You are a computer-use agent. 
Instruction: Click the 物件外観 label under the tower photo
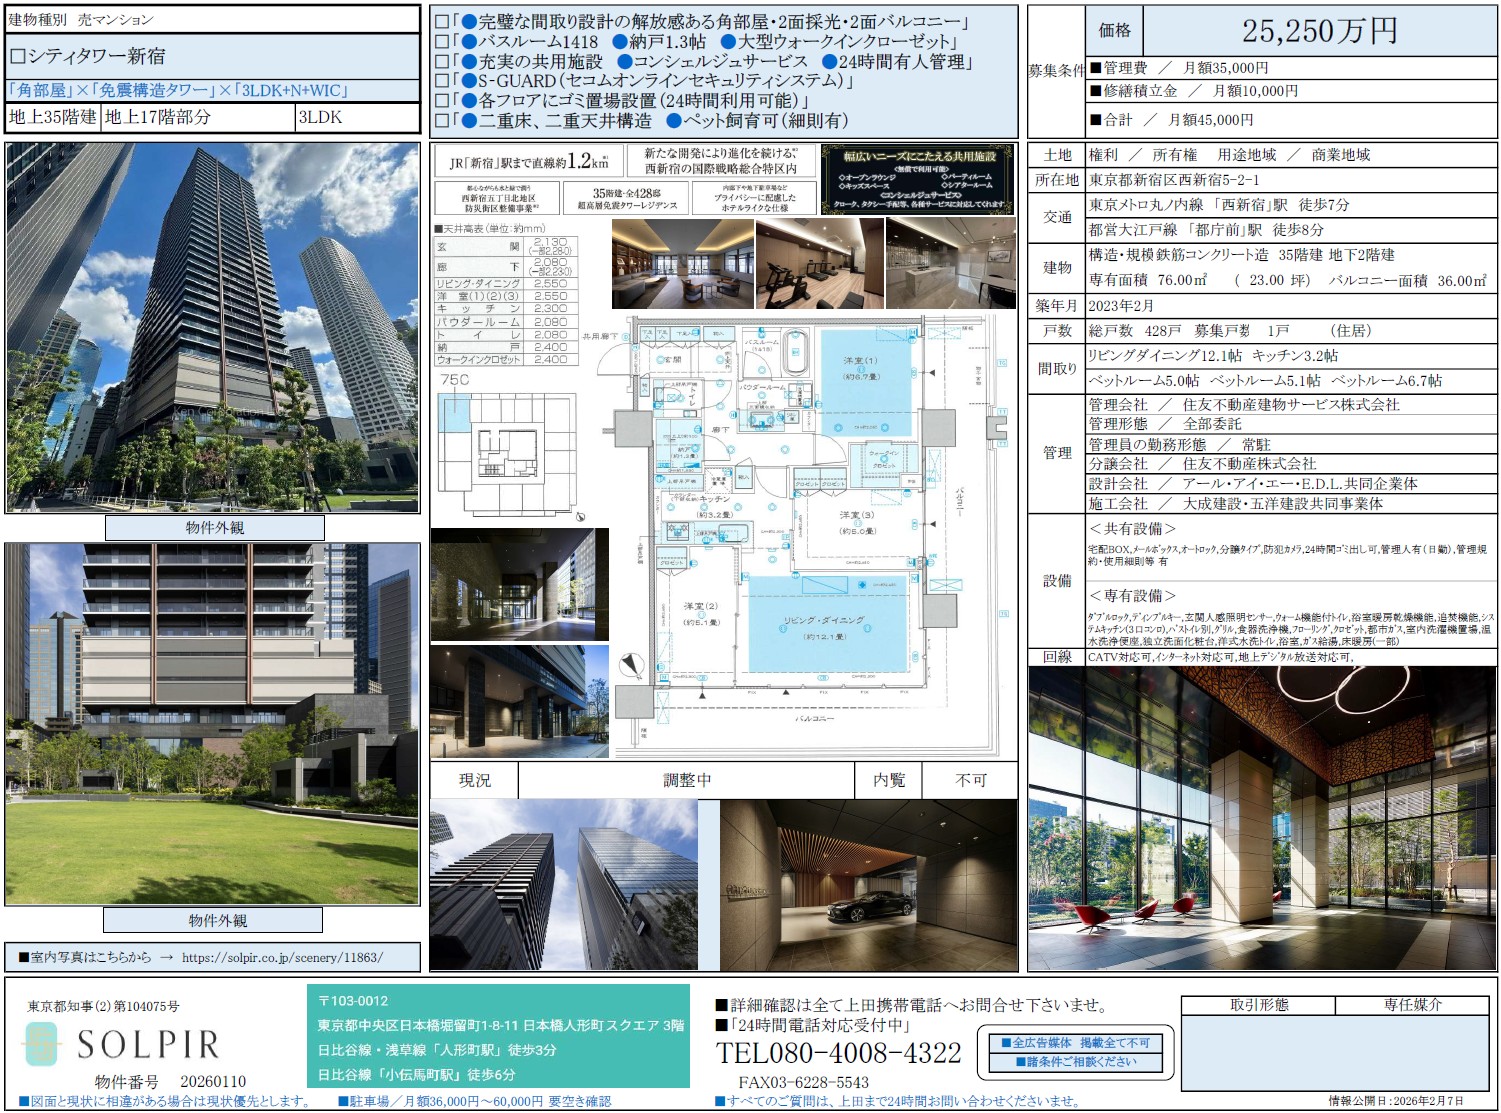214,527
